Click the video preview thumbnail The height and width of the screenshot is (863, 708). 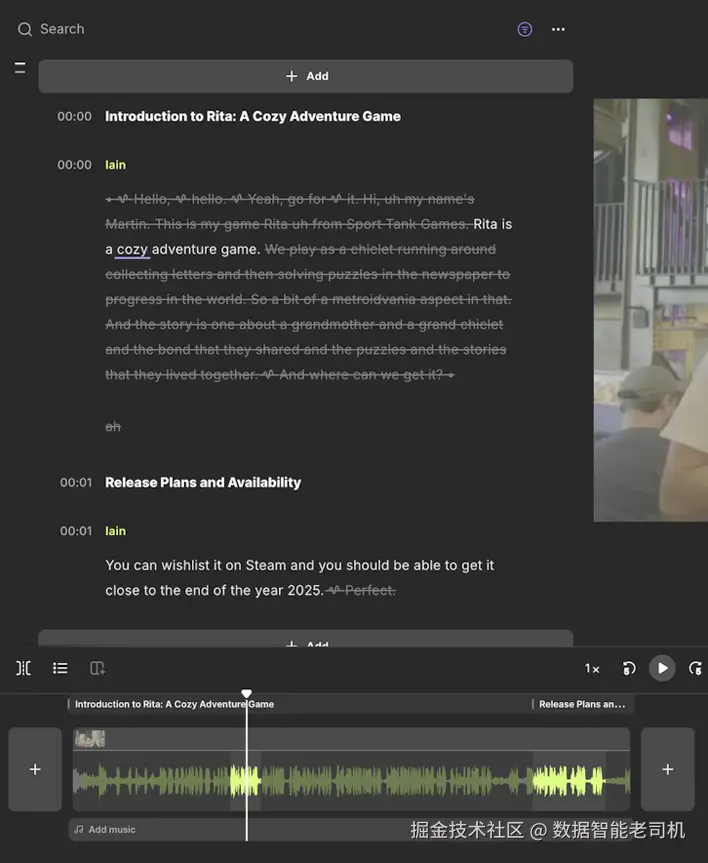650,310
